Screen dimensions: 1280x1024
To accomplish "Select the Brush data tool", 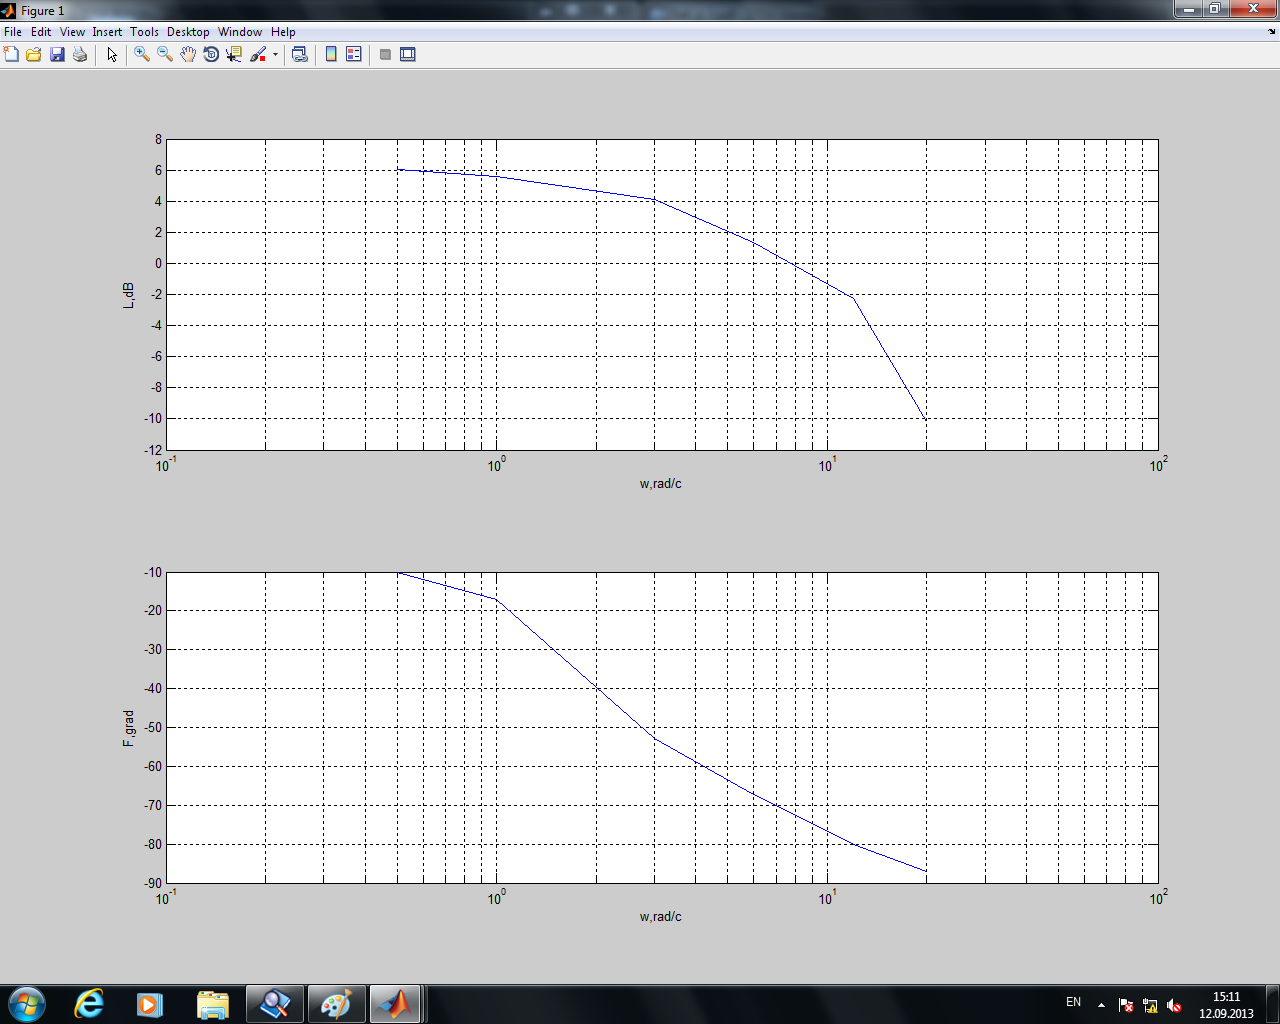I will tap(258, 54).
